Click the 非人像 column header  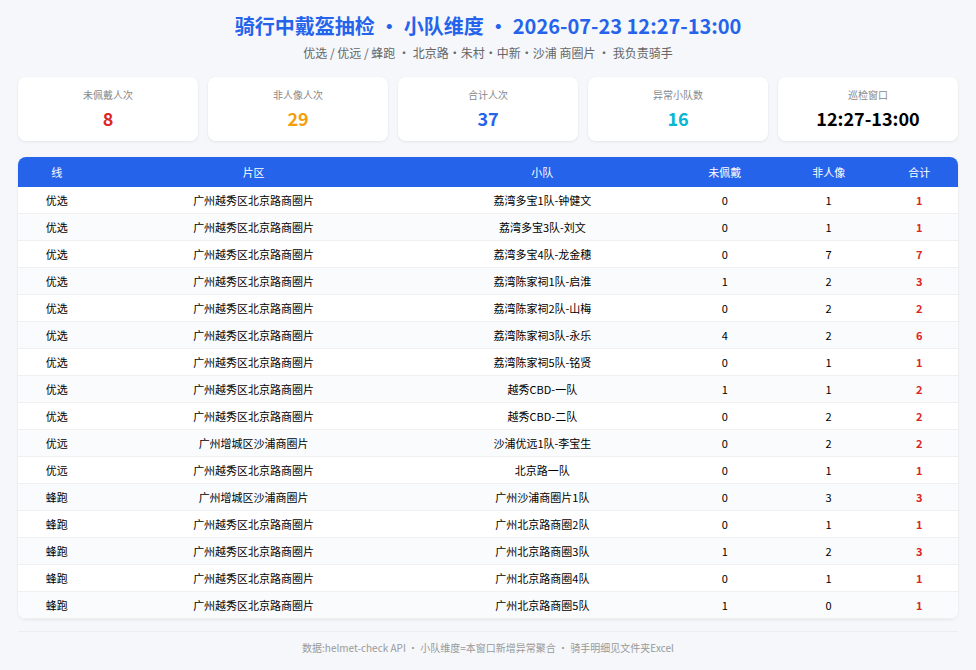[x=828, y=172]
